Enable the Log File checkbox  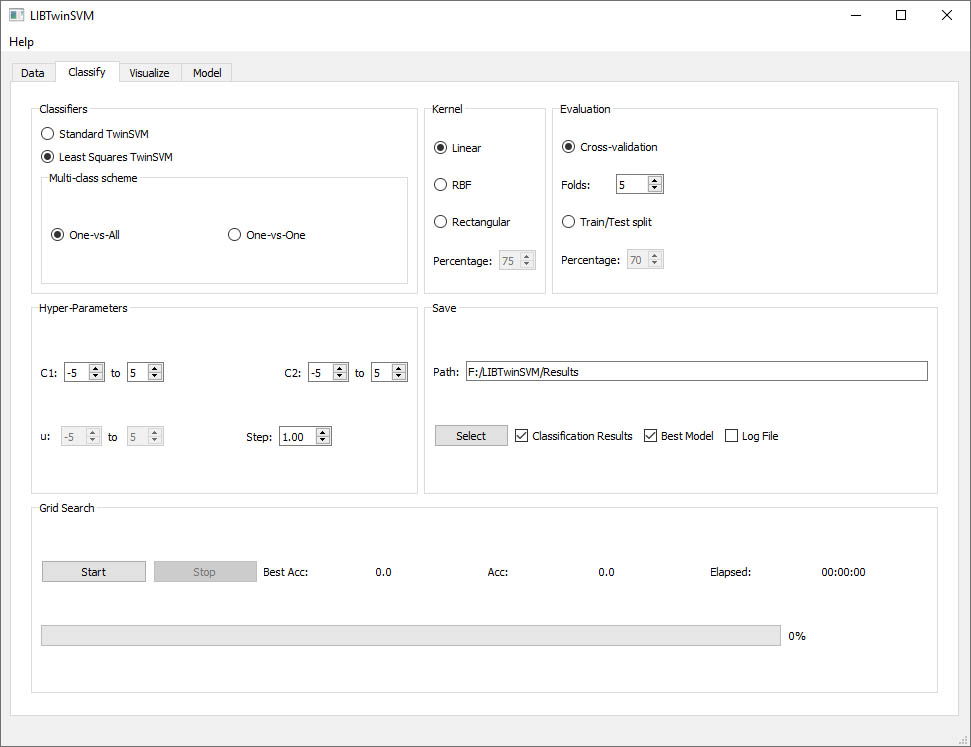(x=751, y=435)
